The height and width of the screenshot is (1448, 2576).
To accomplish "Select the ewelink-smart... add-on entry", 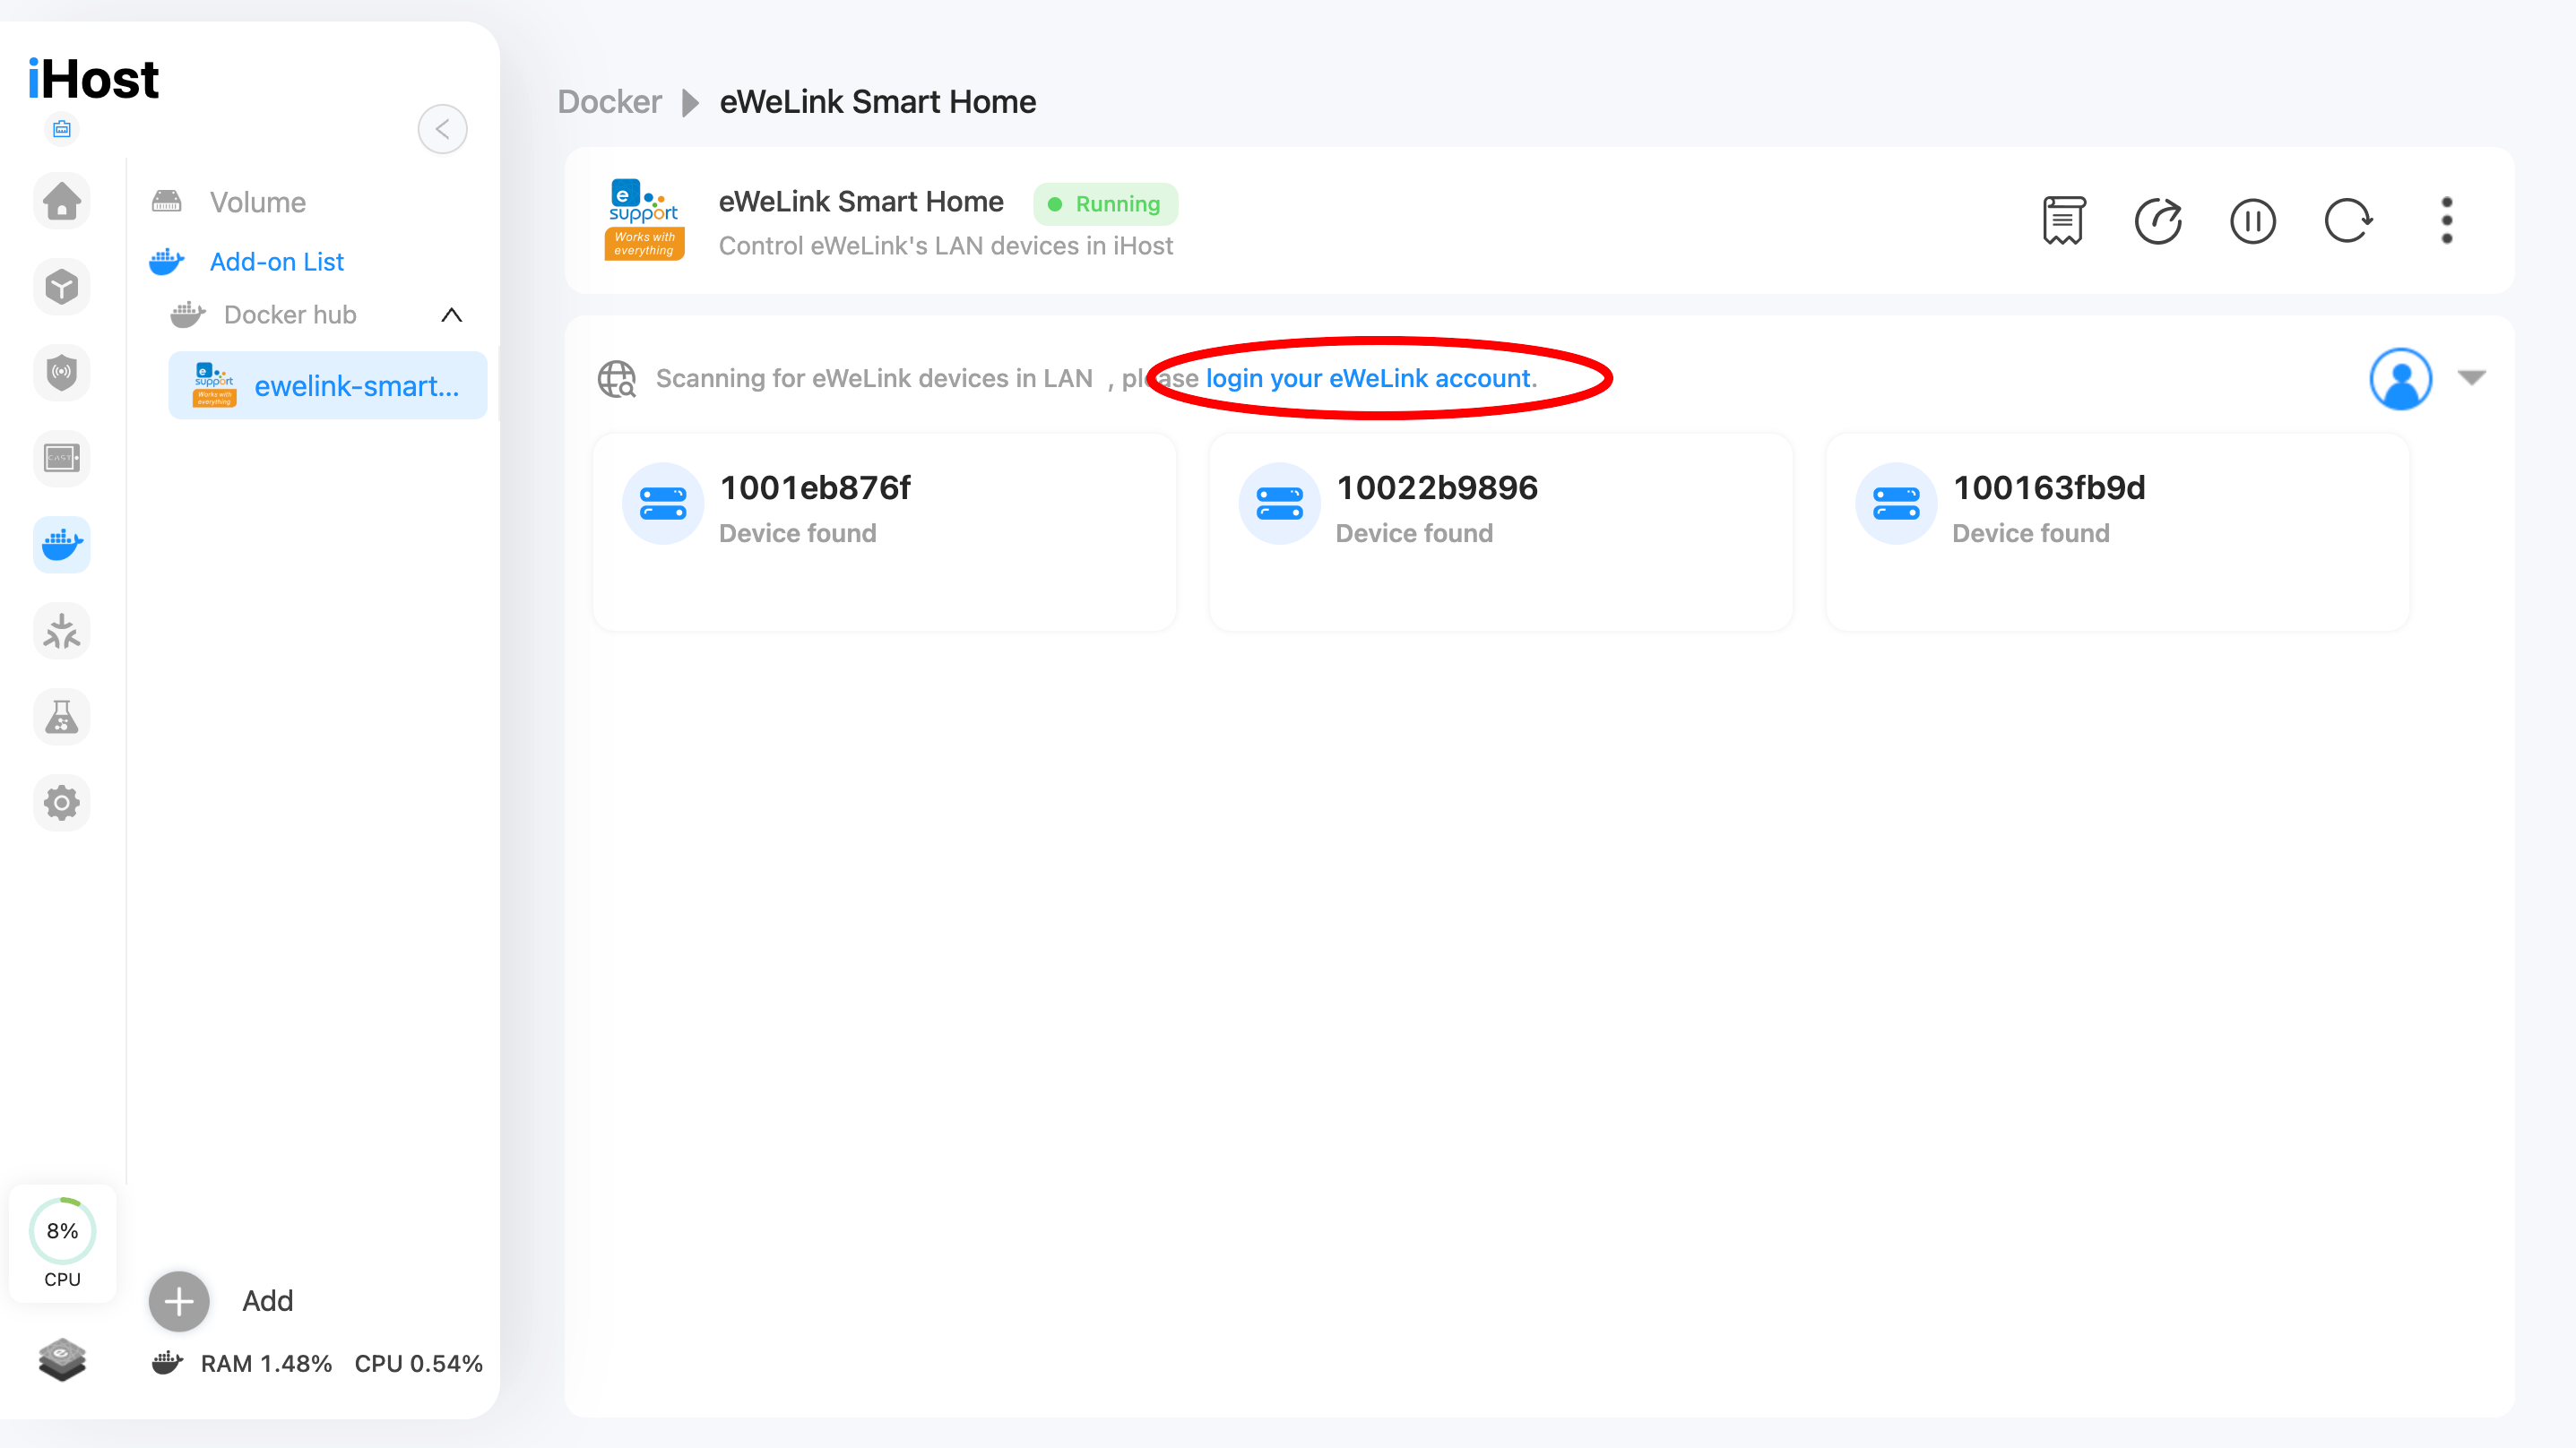I will click(328, 385).
